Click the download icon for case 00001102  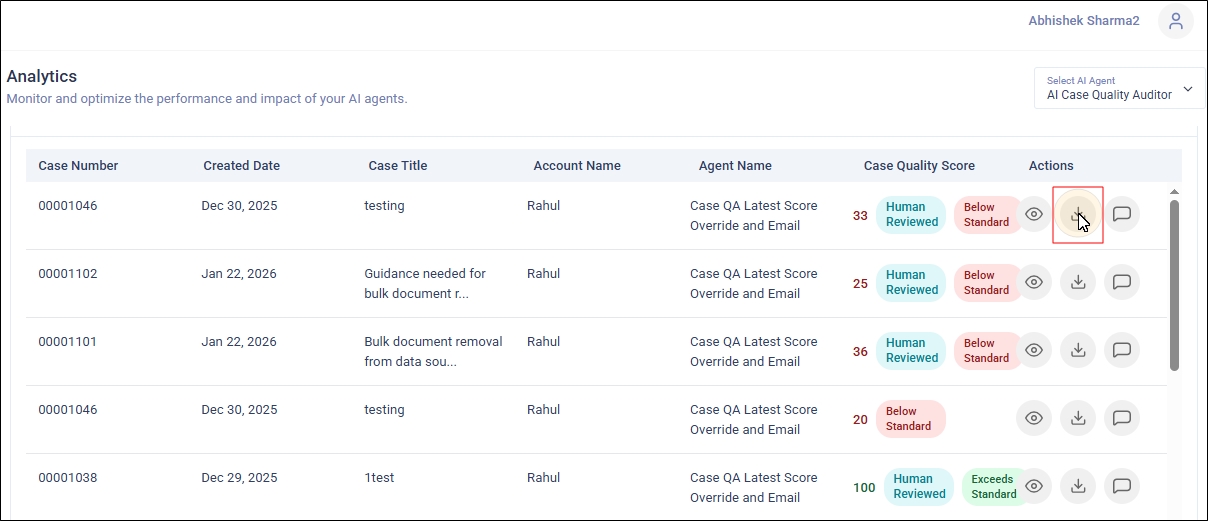1078,282
